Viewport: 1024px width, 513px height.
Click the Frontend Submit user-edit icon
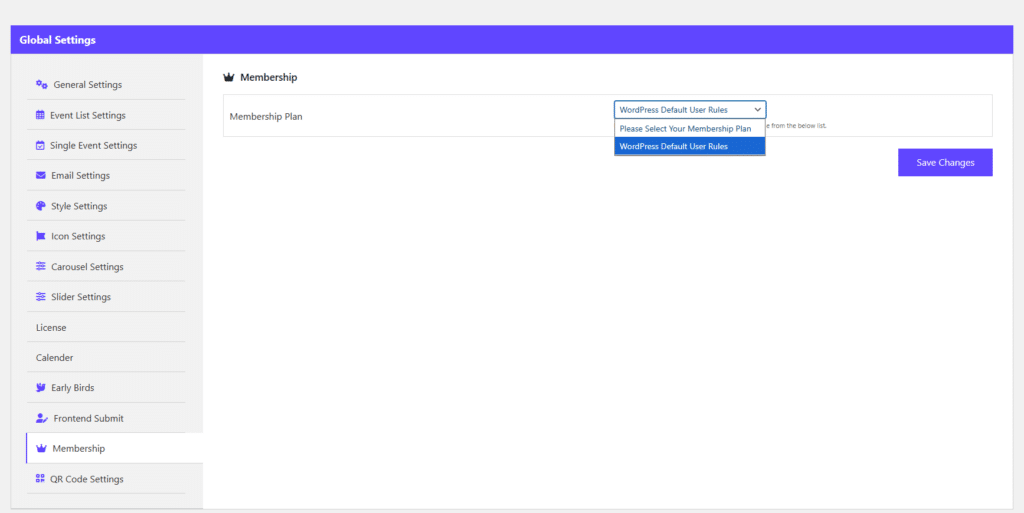click(x=42, y=418)
